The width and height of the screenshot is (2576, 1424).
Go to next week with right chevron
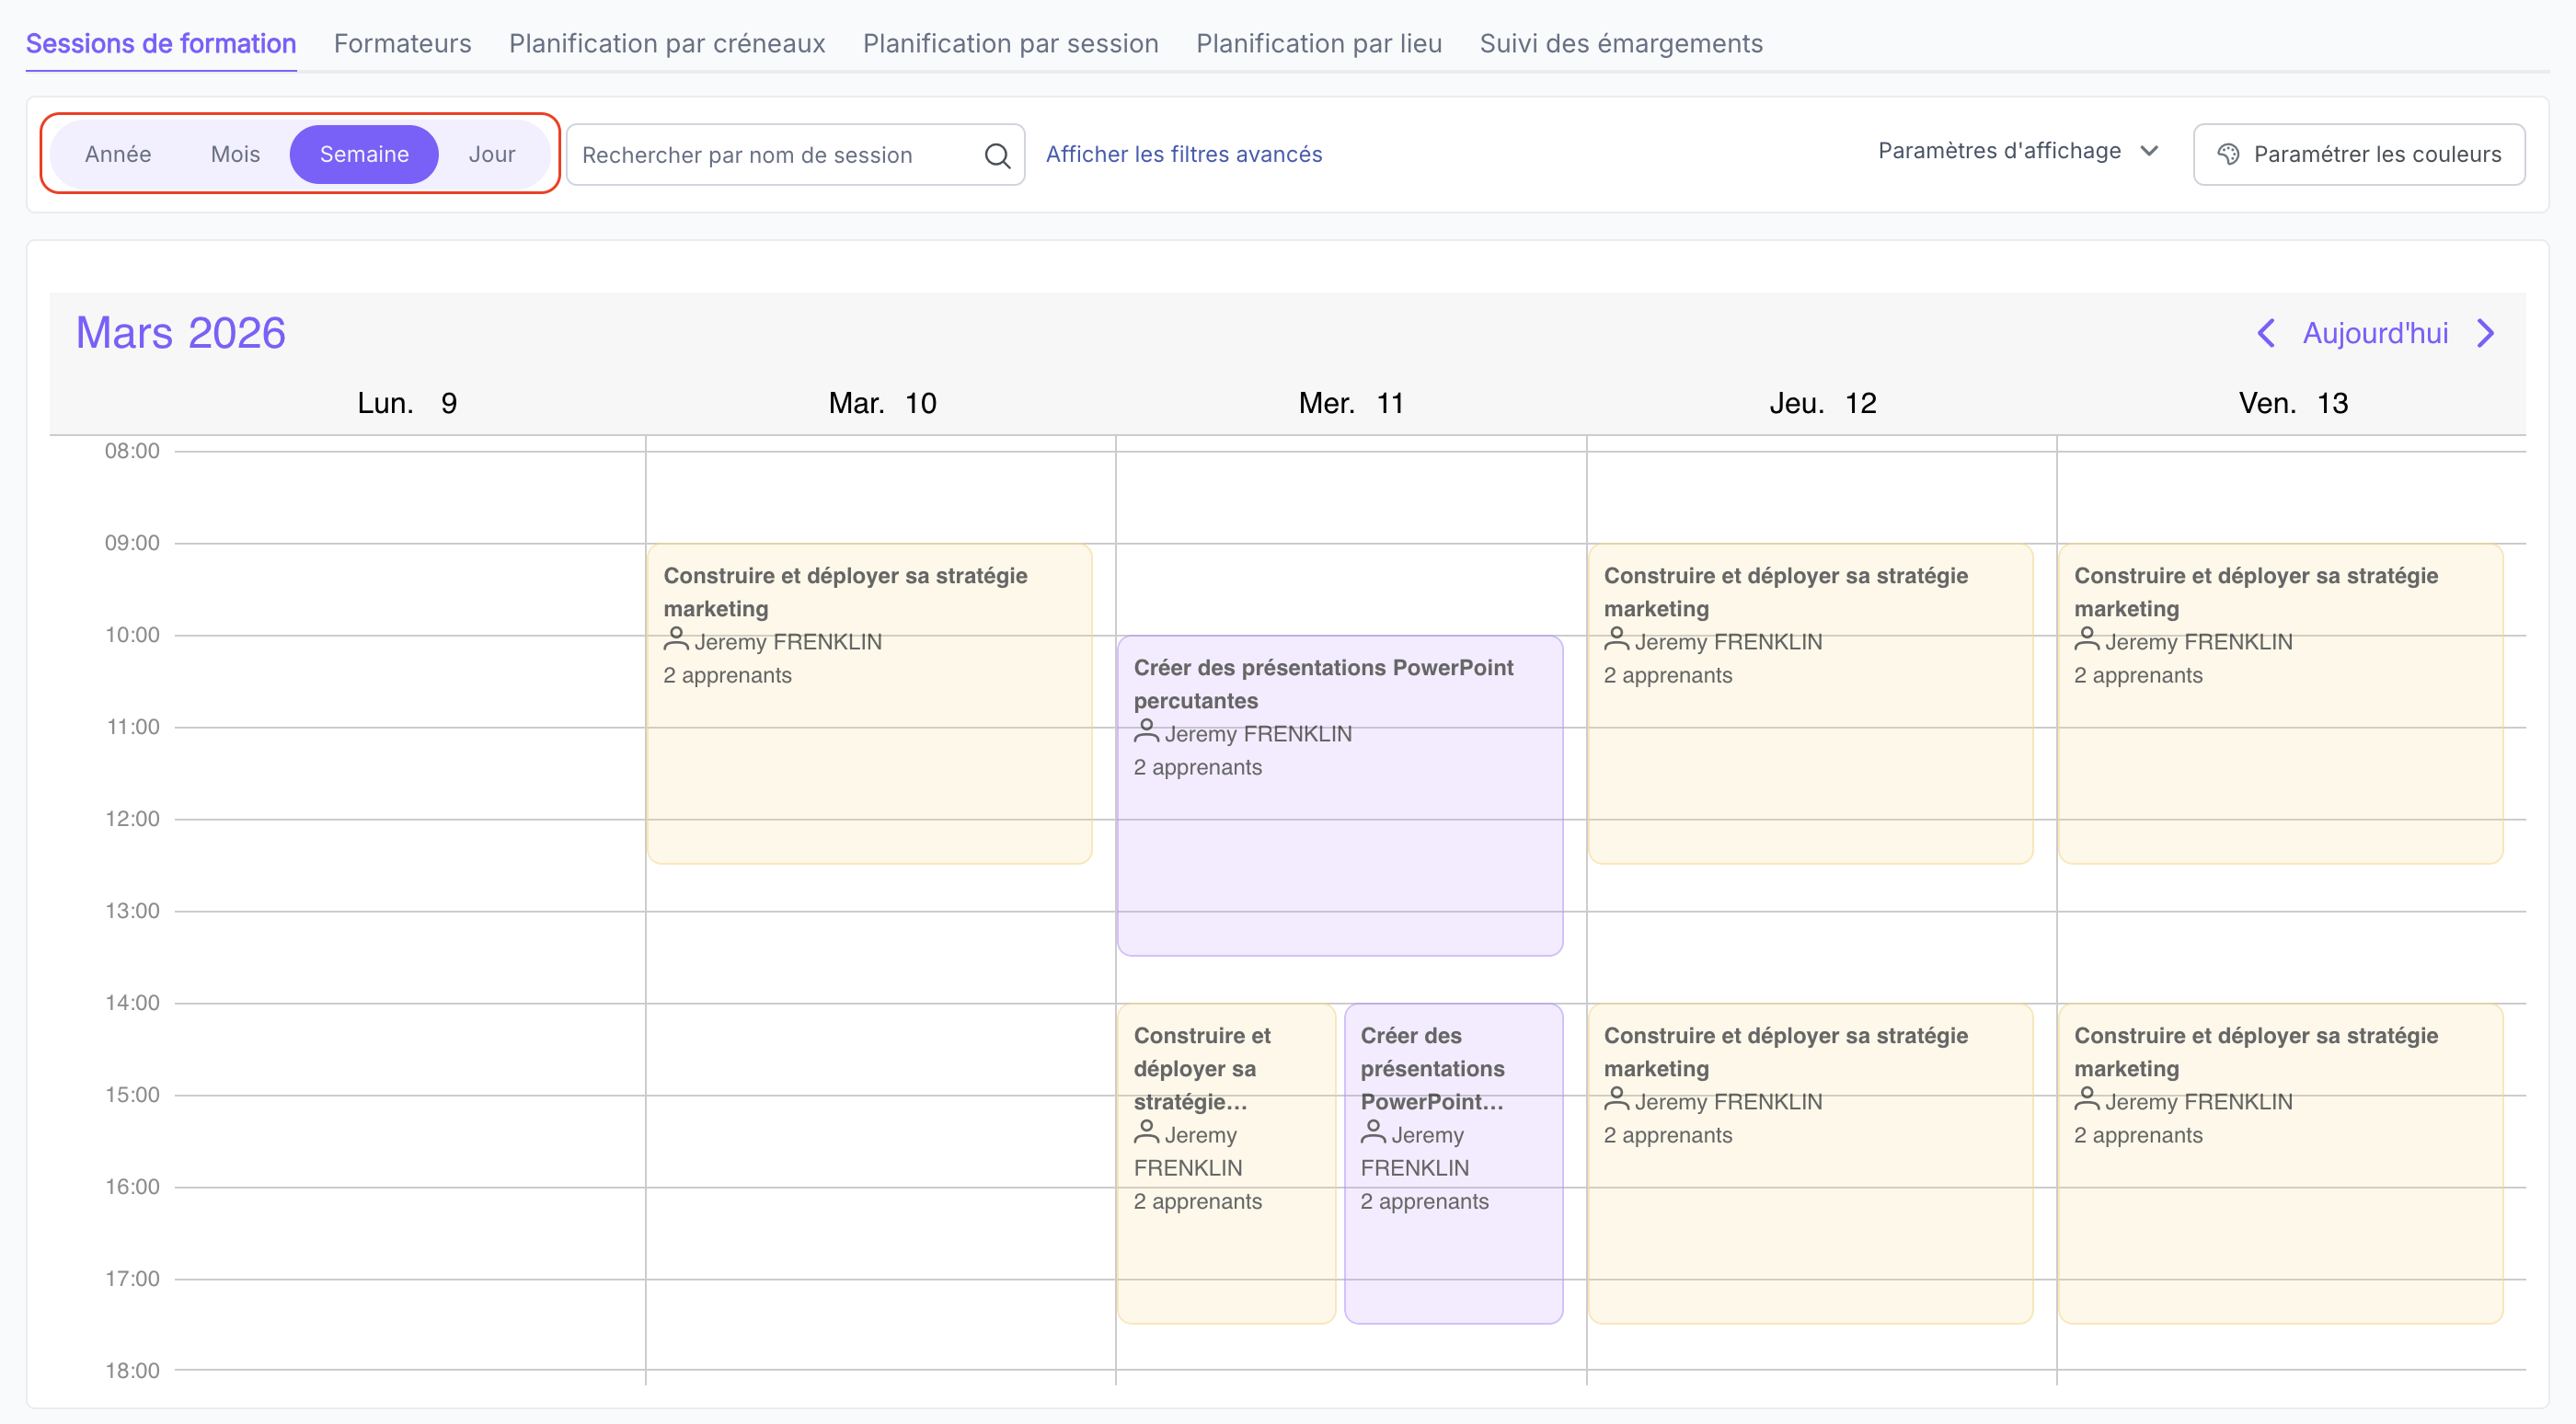coord(2486,333)
